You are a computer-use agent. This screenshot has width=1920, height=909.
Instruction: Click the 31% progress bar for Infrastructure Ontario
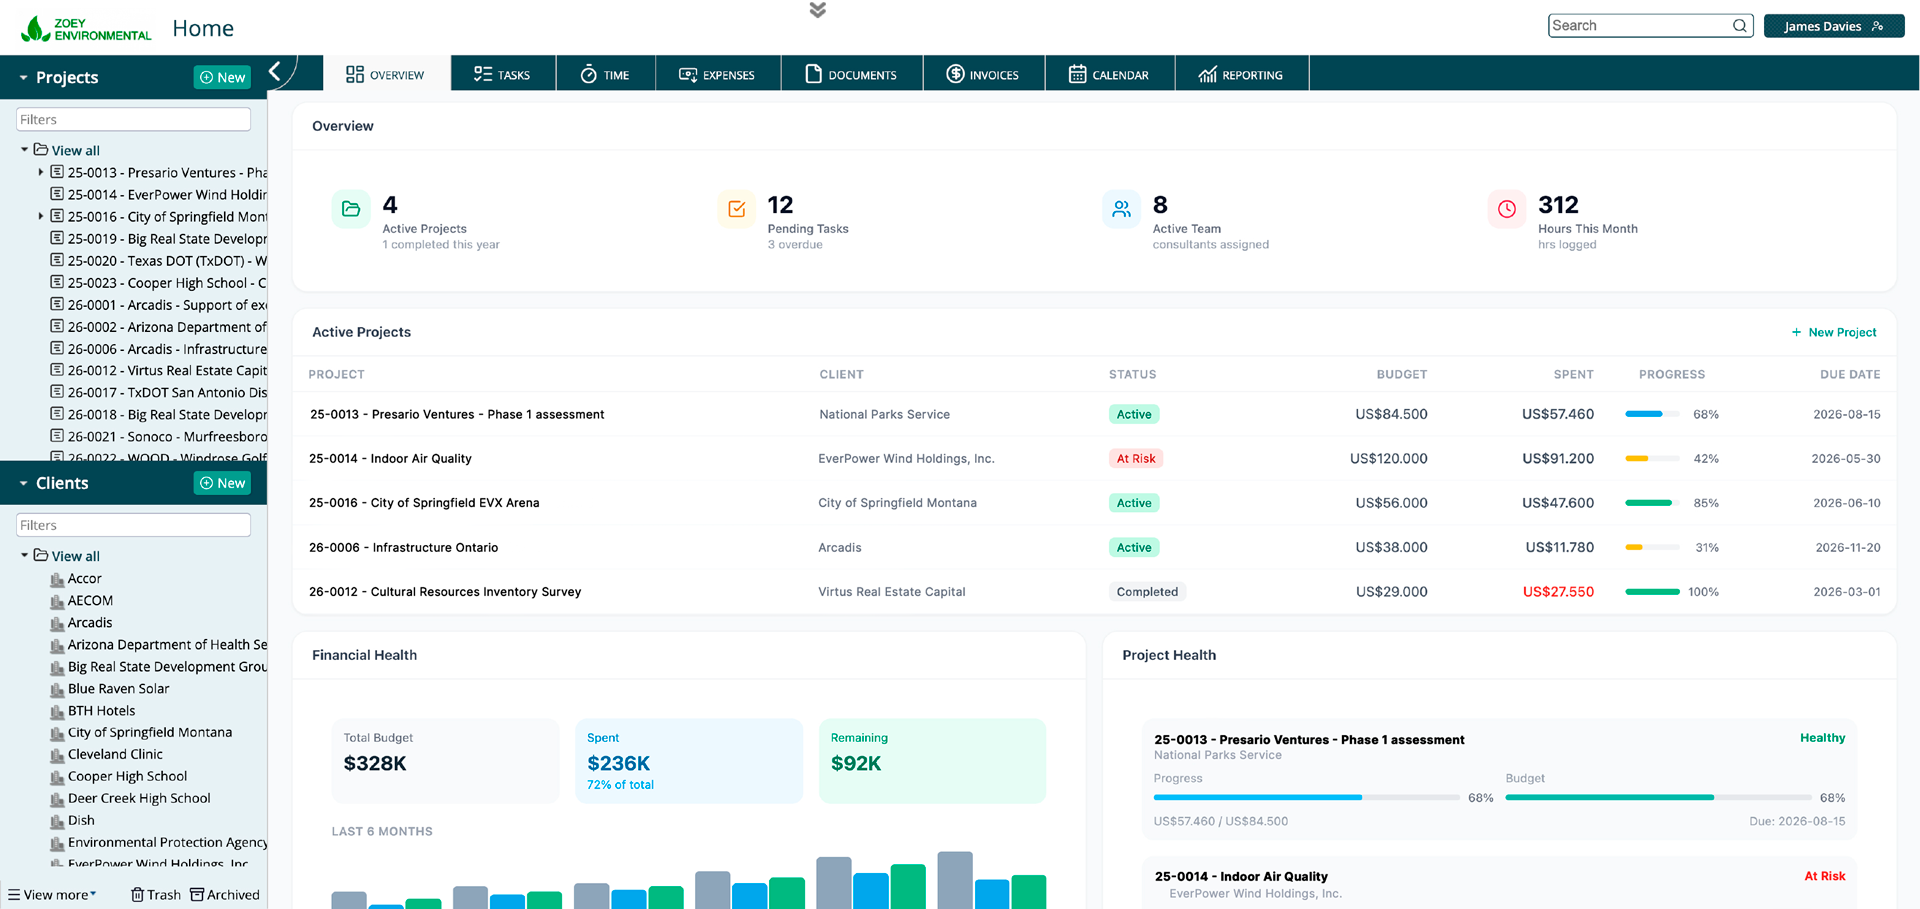(x=1653, y=547)
